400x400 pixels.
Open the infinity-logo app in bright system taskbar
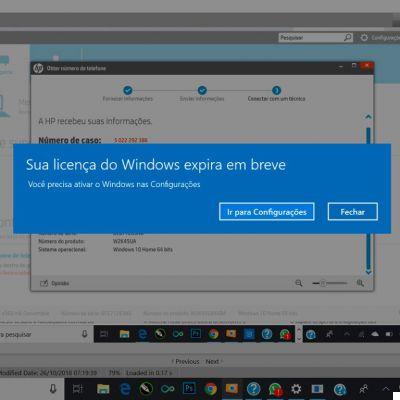click(167, 389)
